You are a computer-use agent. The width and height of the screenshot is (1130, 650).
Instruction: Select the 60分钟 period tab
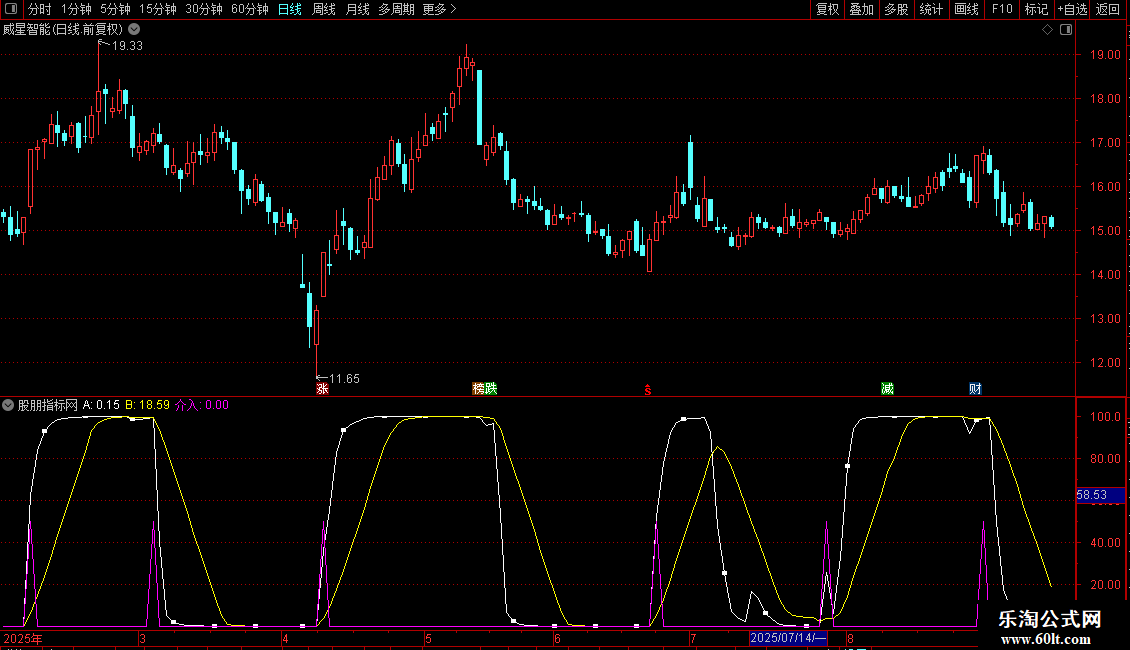point(249,9)
